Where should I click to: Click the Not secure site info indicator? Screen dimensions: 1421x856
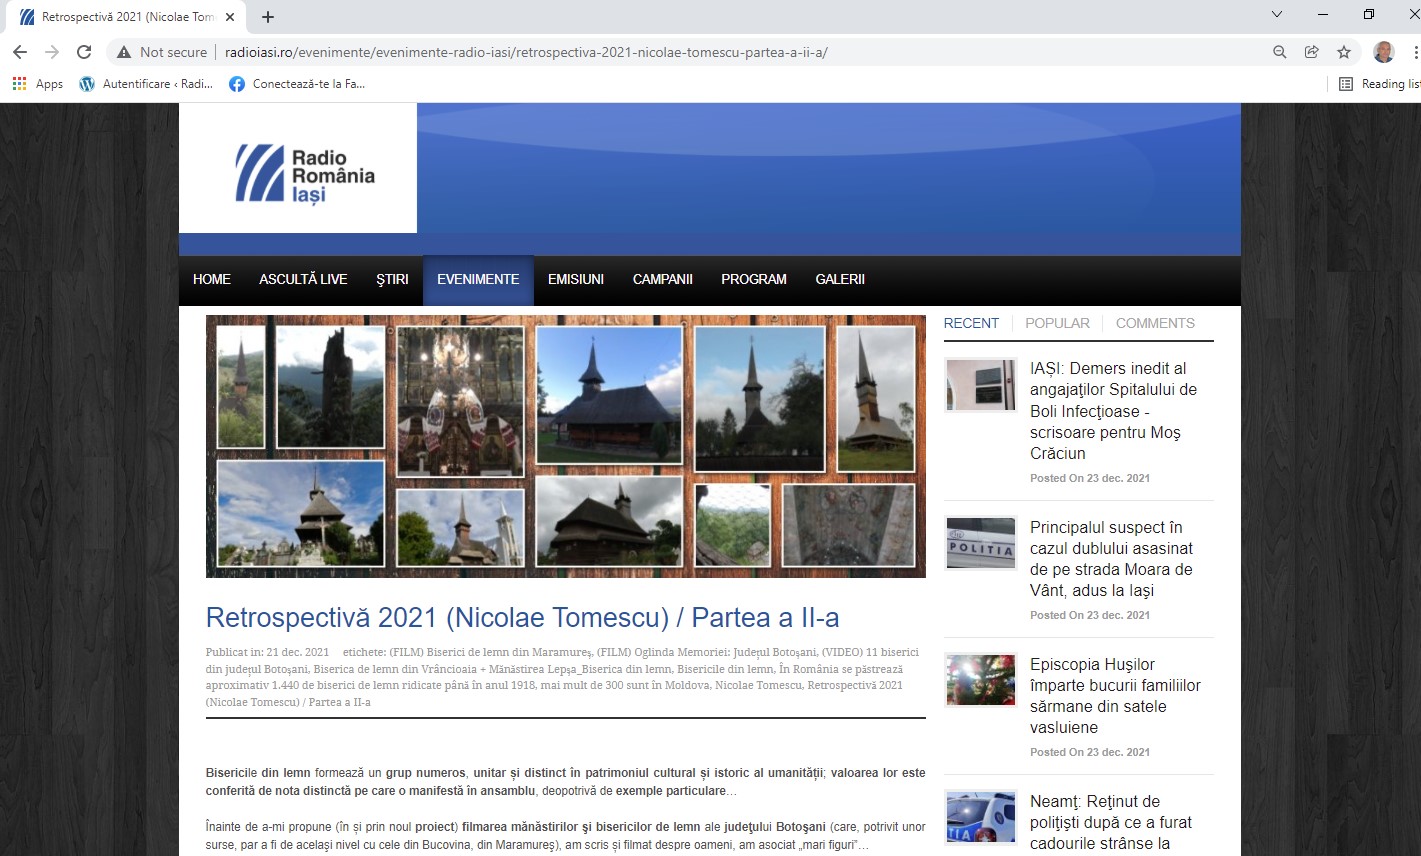pyautogui.click(x=162, y=52)
